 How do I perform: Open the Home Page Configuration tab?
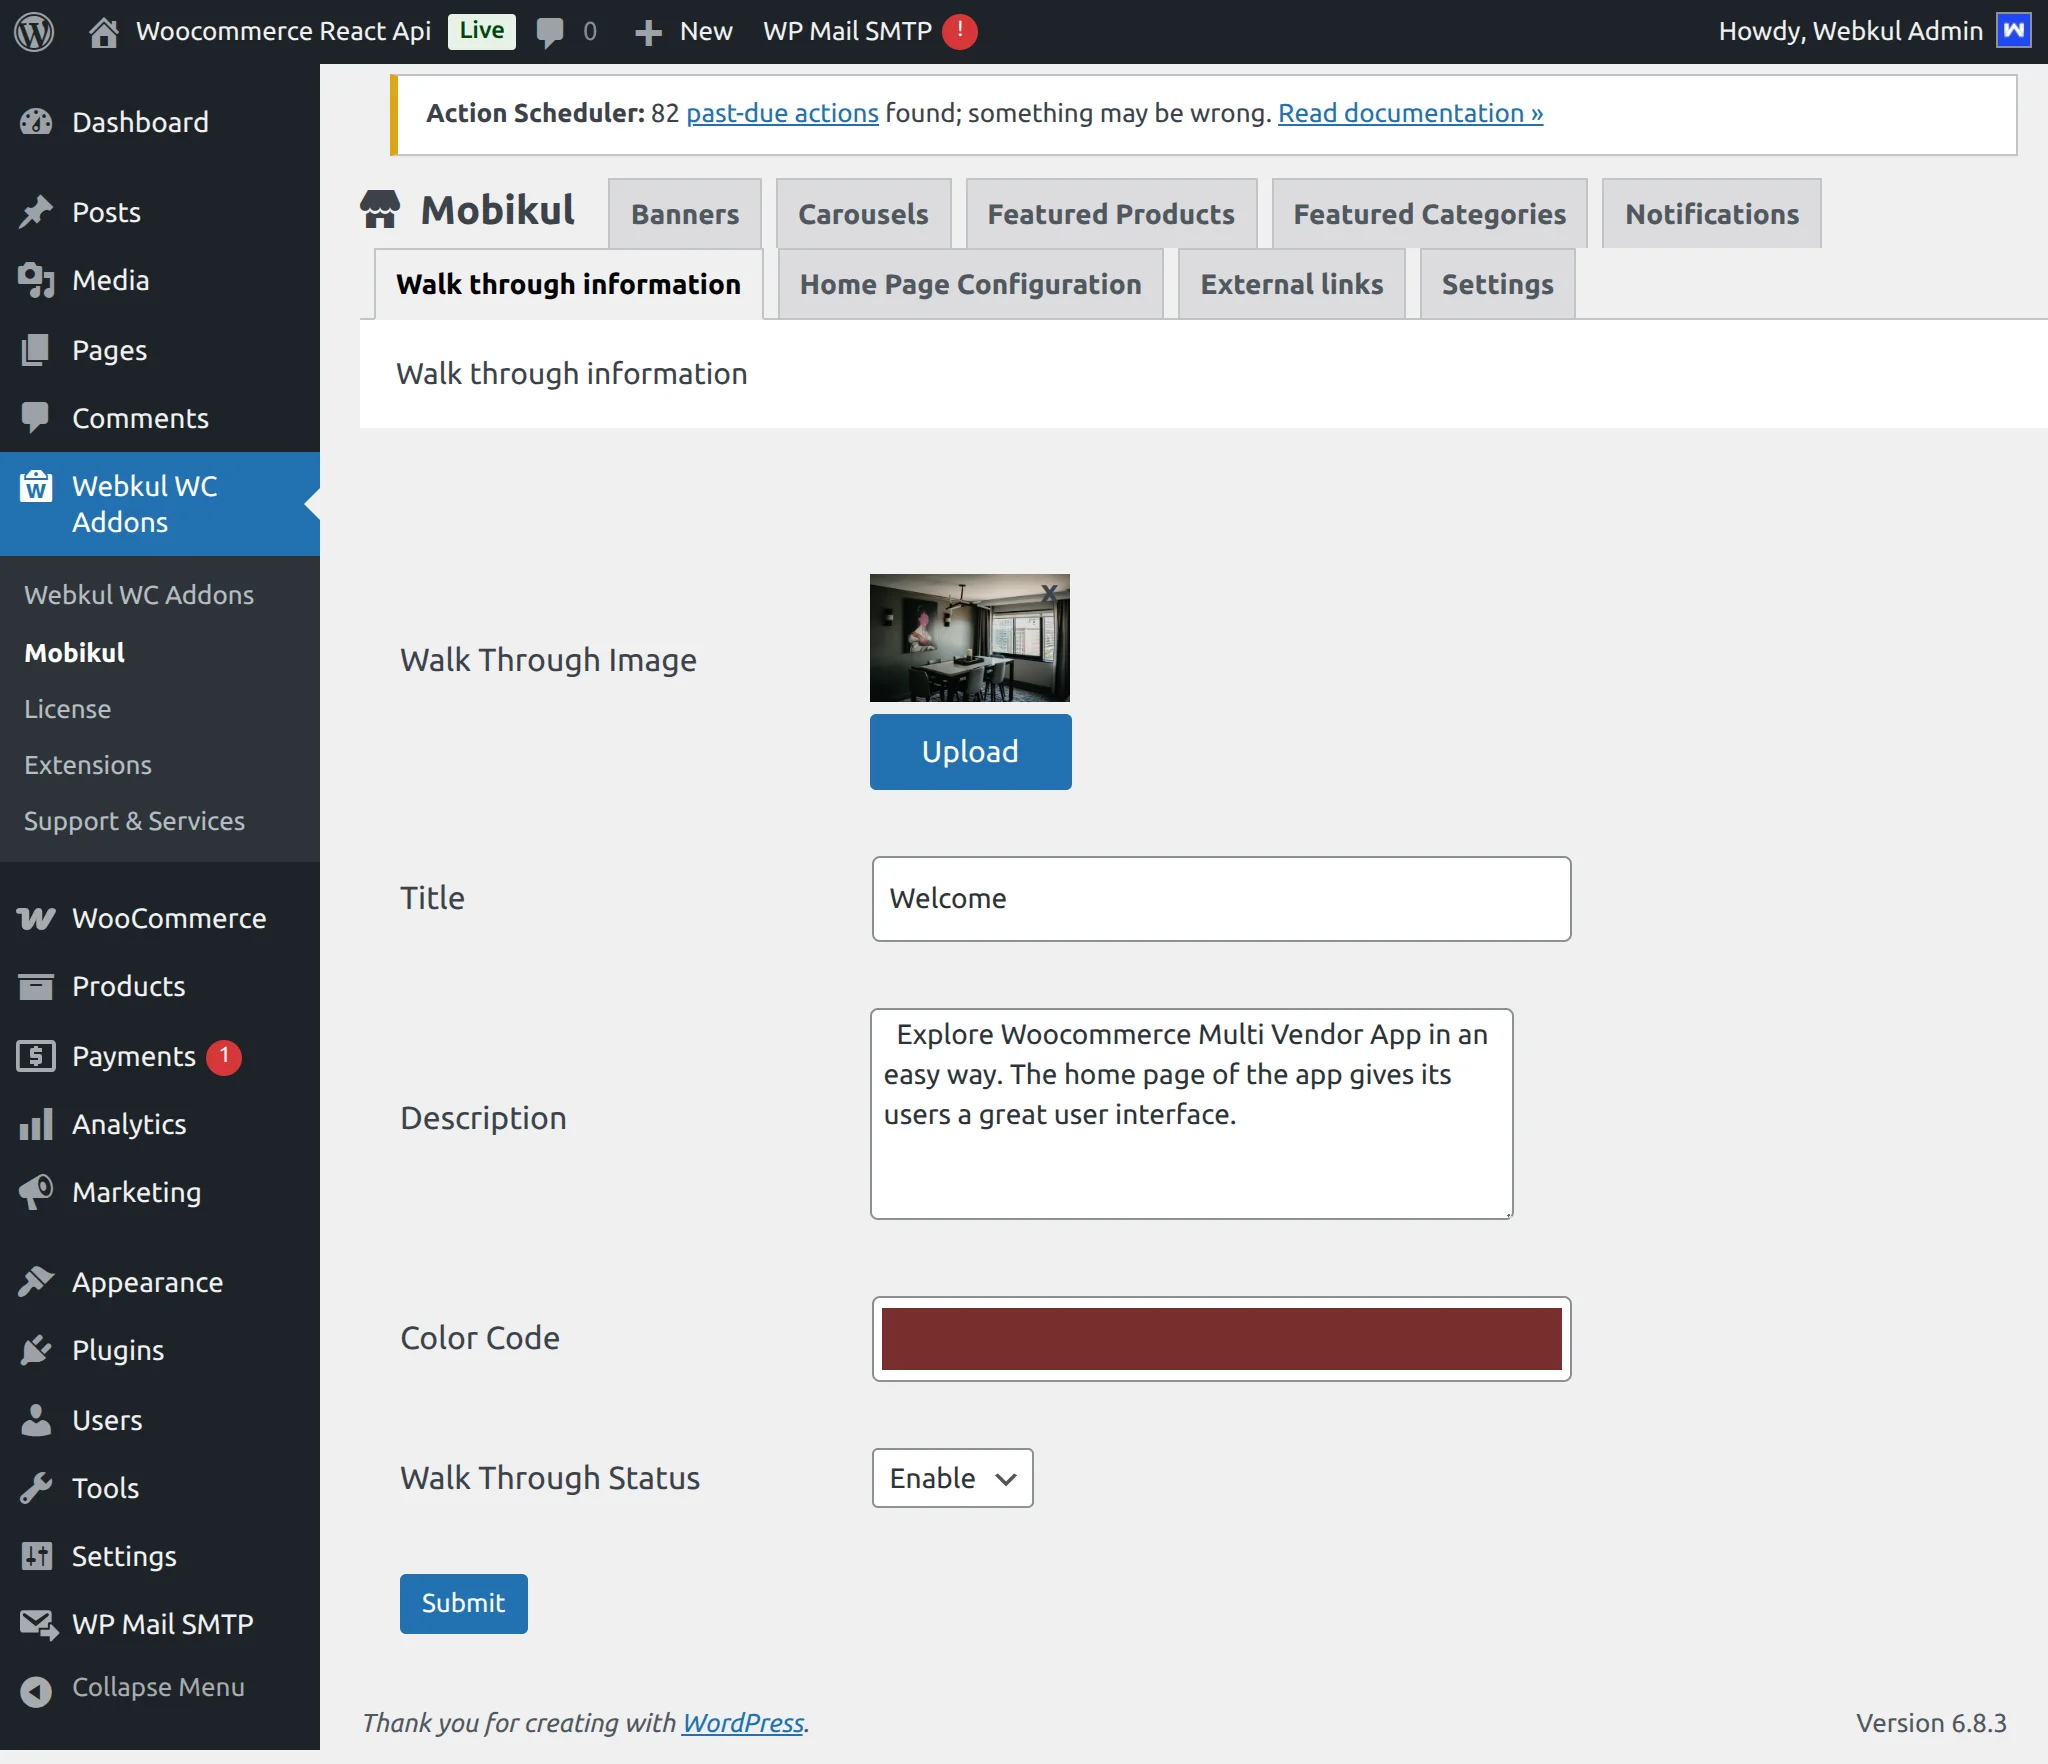968,284
